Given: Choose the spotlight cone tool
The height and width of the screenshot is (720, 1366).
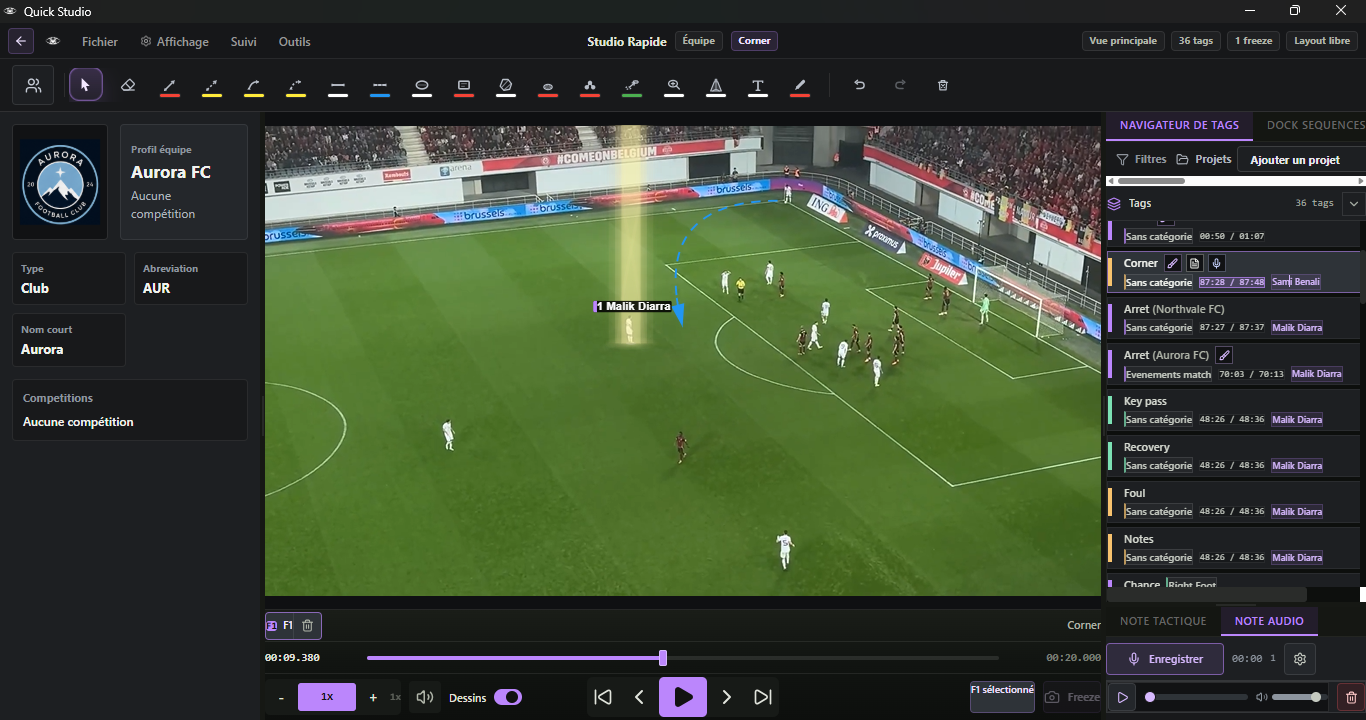Looking at the screenshot, I should click(x=716, y=85).
